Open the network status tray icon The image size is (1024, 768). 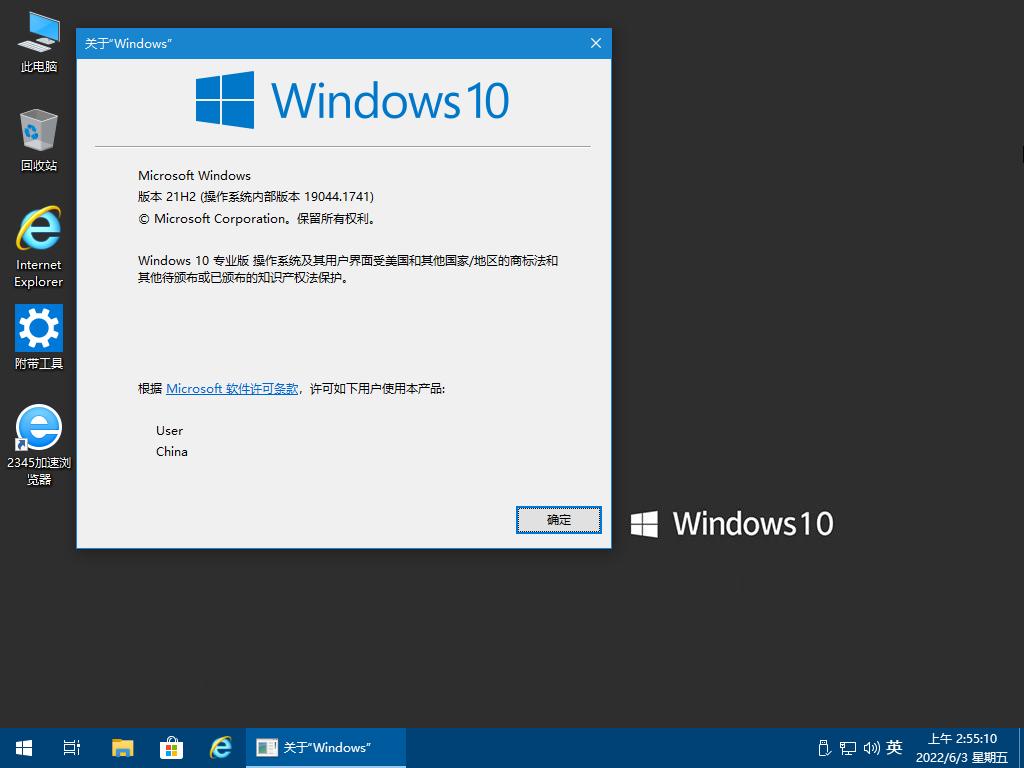point(848,748)
